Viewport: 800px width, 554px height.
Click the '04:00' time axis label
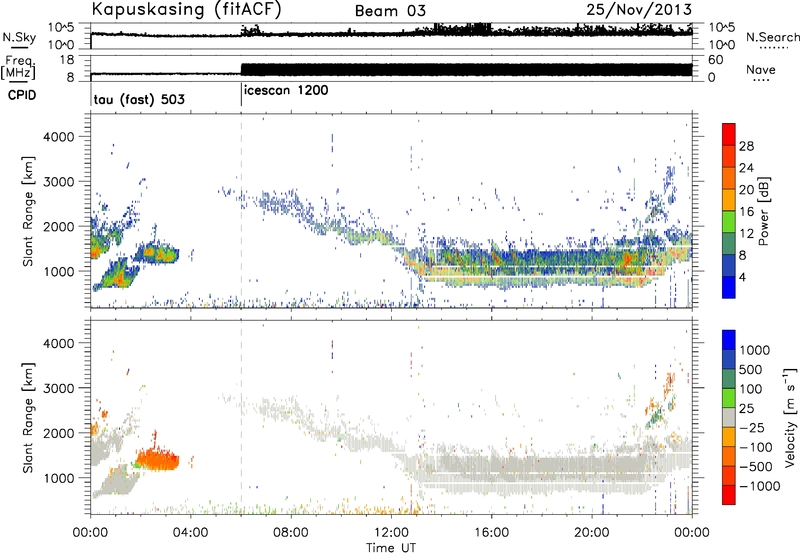(190, 533)
